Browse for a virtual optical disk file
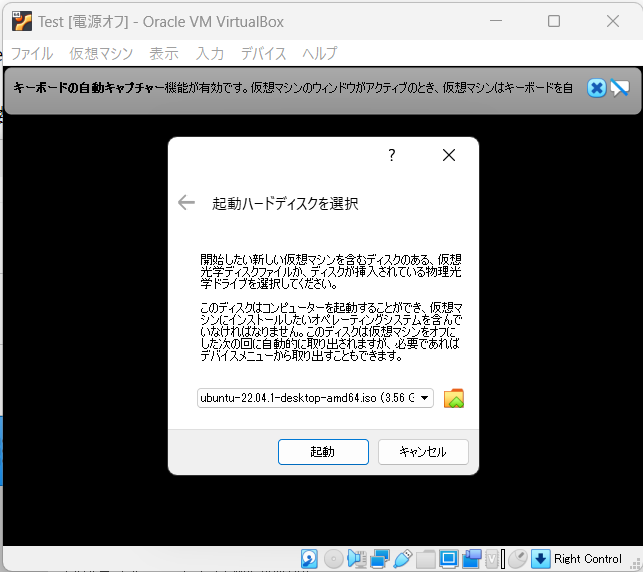The width and height of the screenshot is (643, 572). [454, 398]
